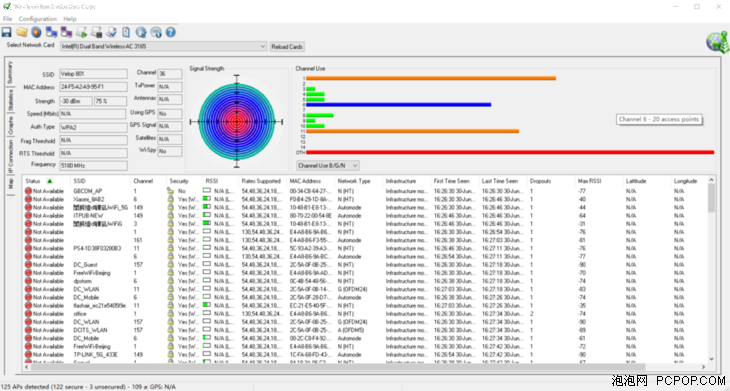The width and height of the screenshot is (730, 391).
Task: Click the blue channel 6 usage bar
Action: pyautogui.click(x=399, y=105)
